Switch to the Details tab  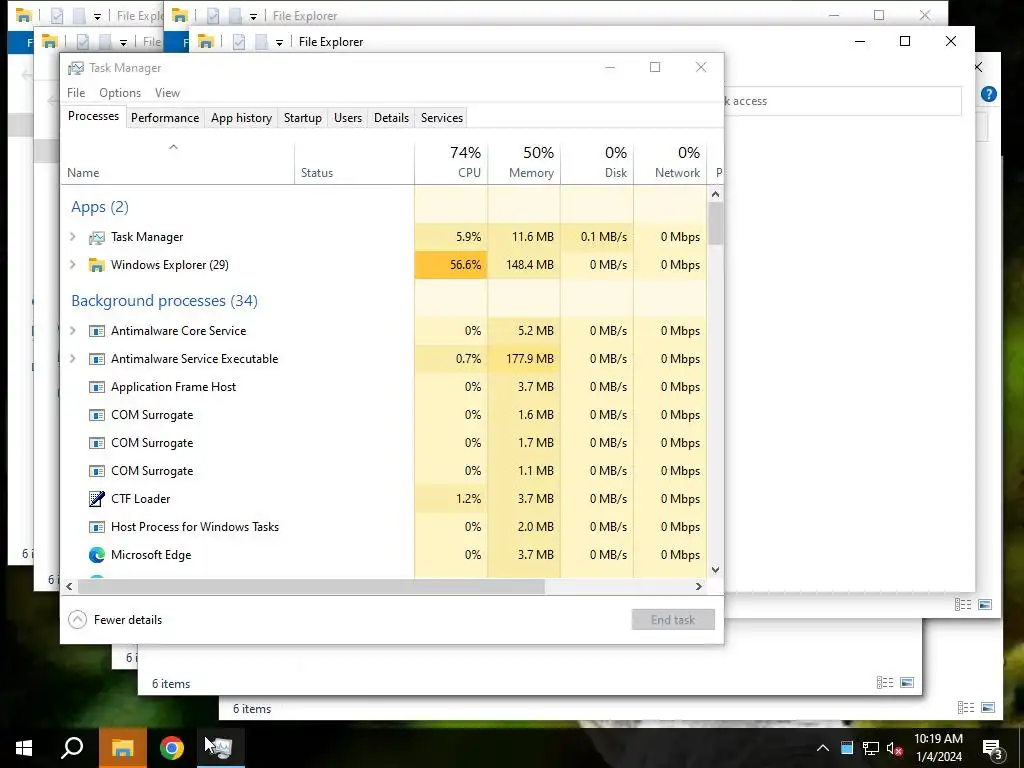click(391, 118)
